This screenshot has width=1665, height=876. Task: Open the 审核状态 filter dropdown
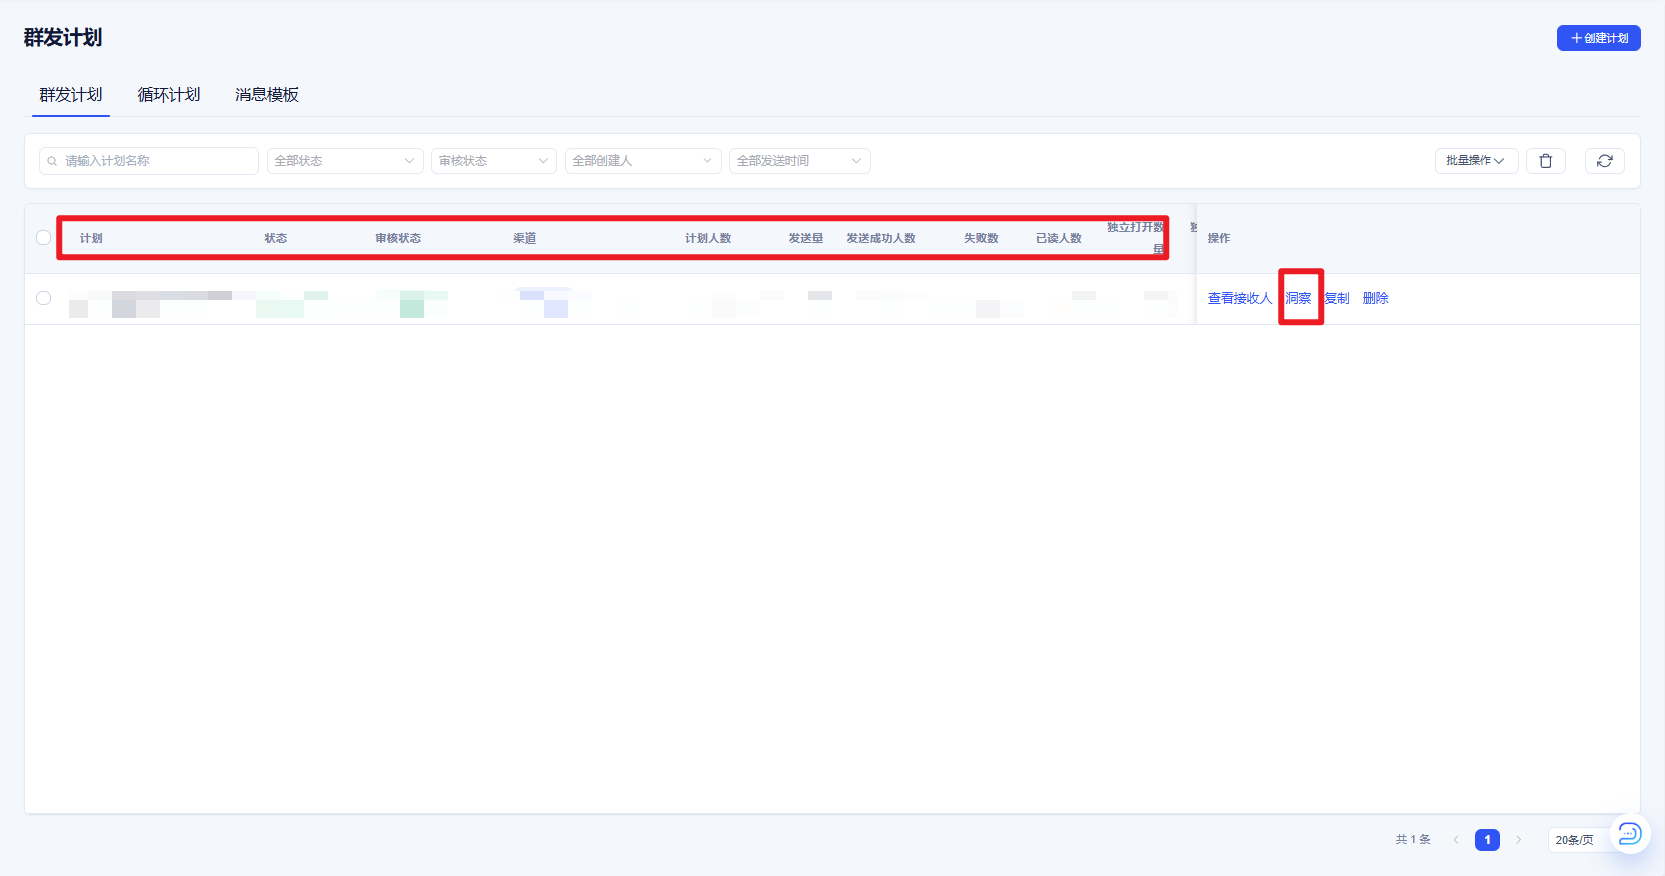tap(493, 161)
